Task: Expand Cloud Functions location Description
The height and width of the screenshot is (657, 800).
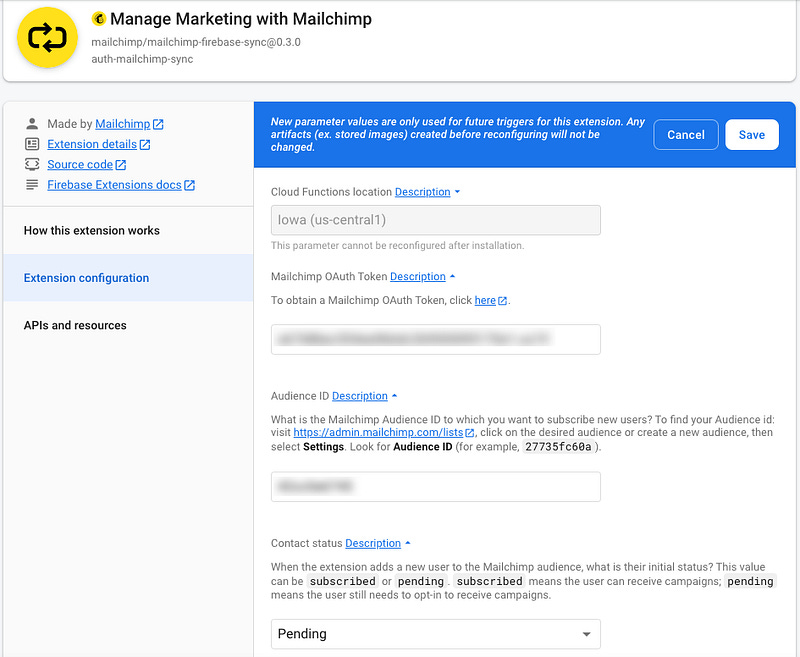Action: 422,192
